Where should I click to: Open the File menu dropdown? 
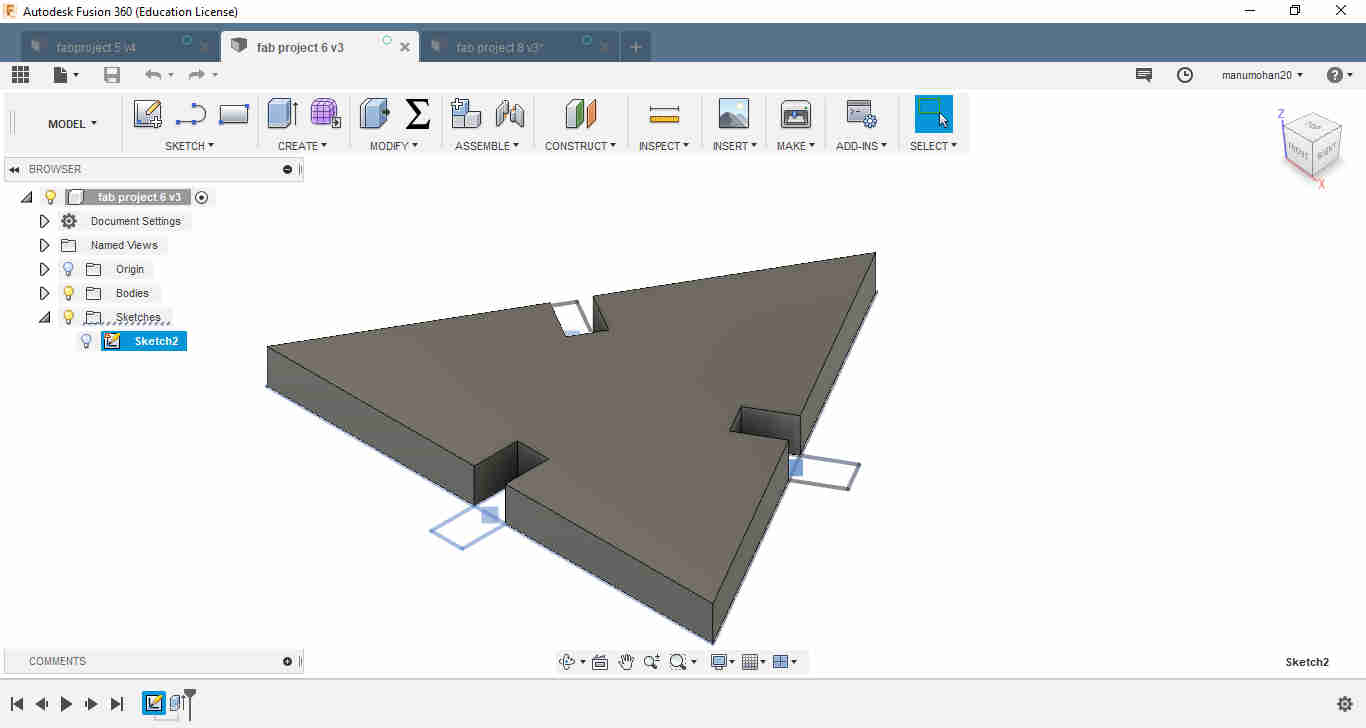64,75
